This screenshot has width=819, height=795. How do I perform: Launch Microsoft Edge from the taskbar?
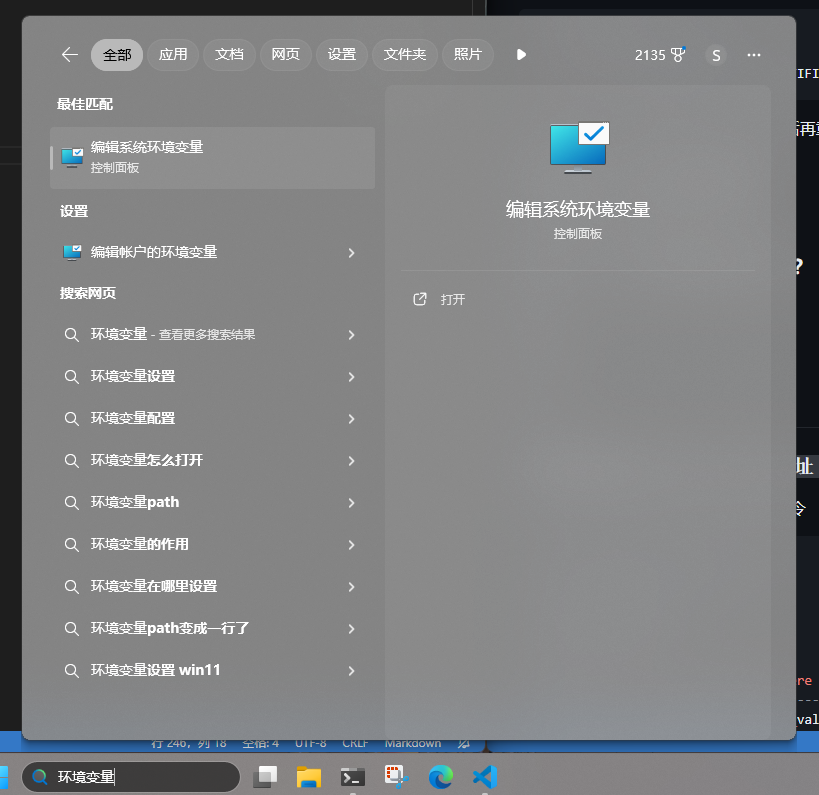[441, 776]
